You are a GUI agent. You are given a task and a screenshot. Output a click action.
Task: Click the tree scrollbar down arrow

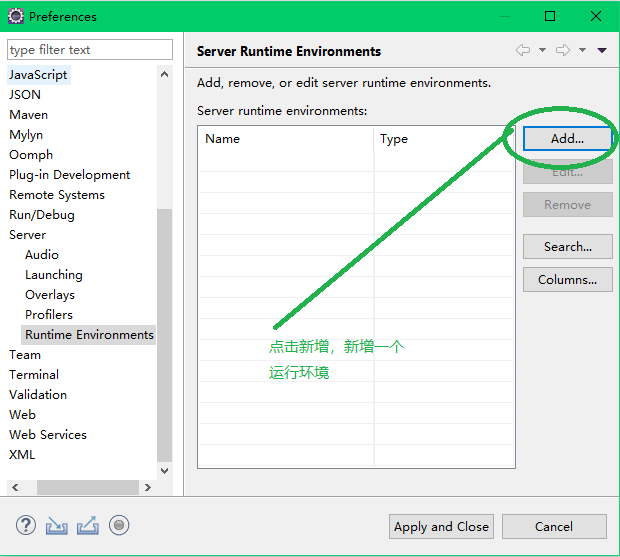164,471
